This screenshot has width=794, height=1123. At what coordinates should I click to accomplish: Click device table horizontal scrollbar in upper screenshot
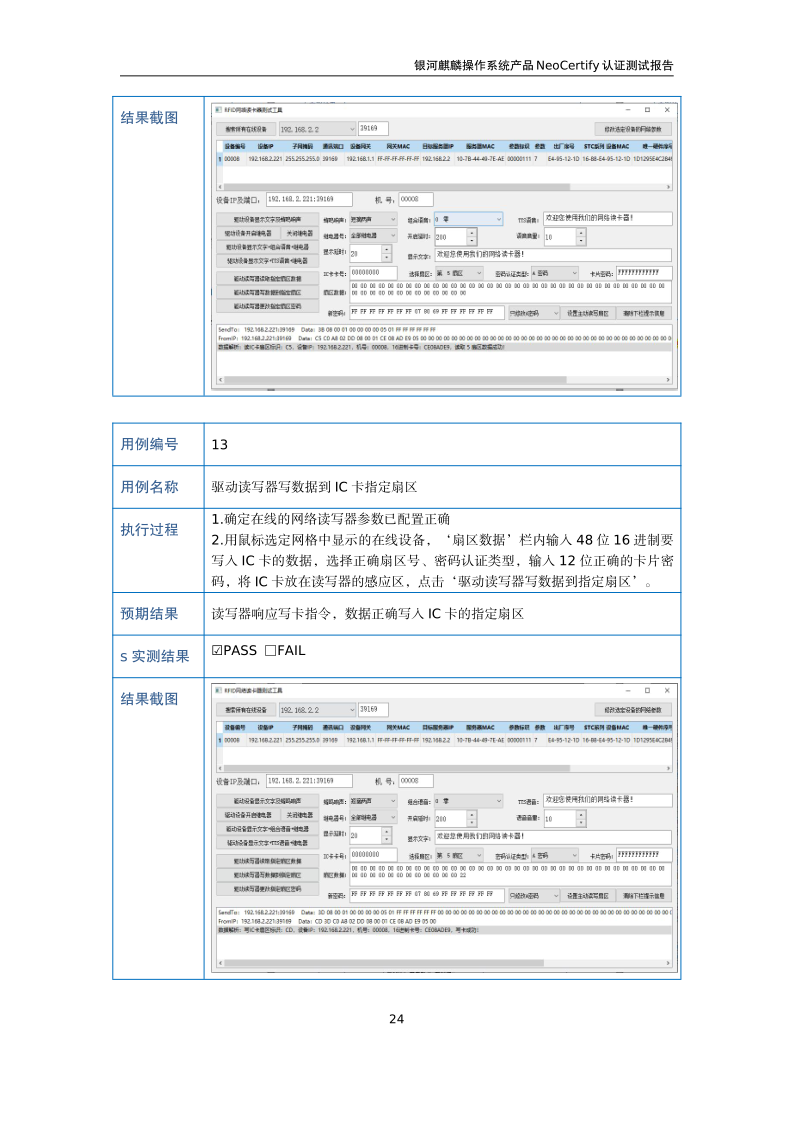(440, 185)
